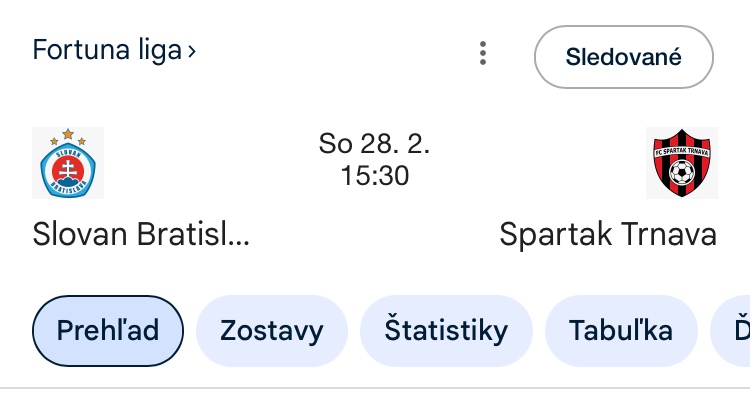
Task: Click the chevron arrow after Fortuna liga
Action: click(190, 51)
